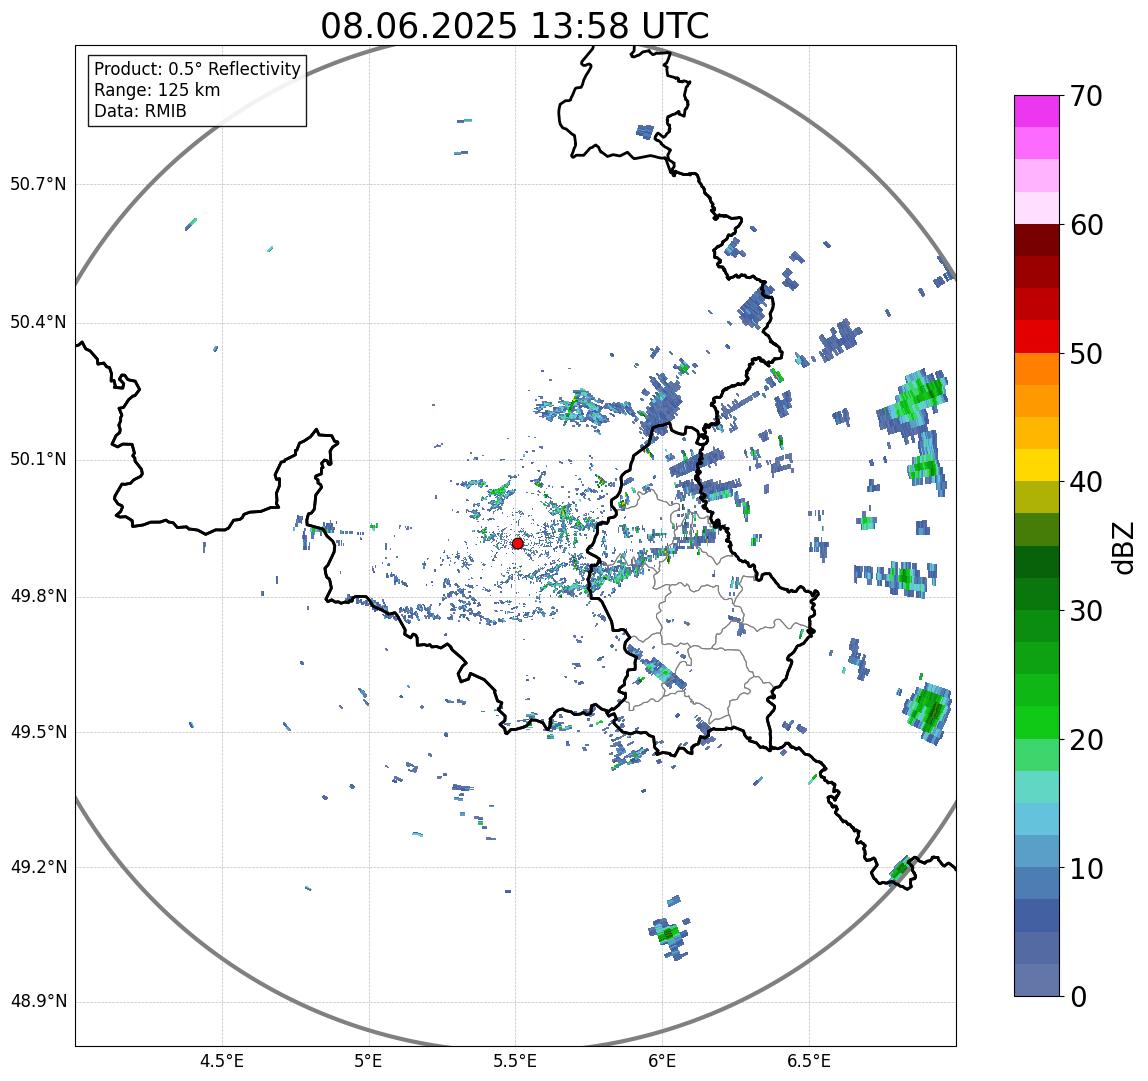Viewport: 1148px width, 1081px height.
Task: Click the 30 label on colorbar
Action: coord(1086,610)
